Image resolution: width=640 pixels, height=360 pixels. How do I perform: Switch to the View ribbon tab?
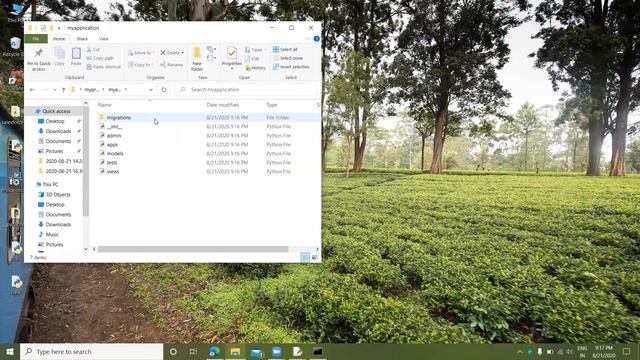tap(104, 39)
